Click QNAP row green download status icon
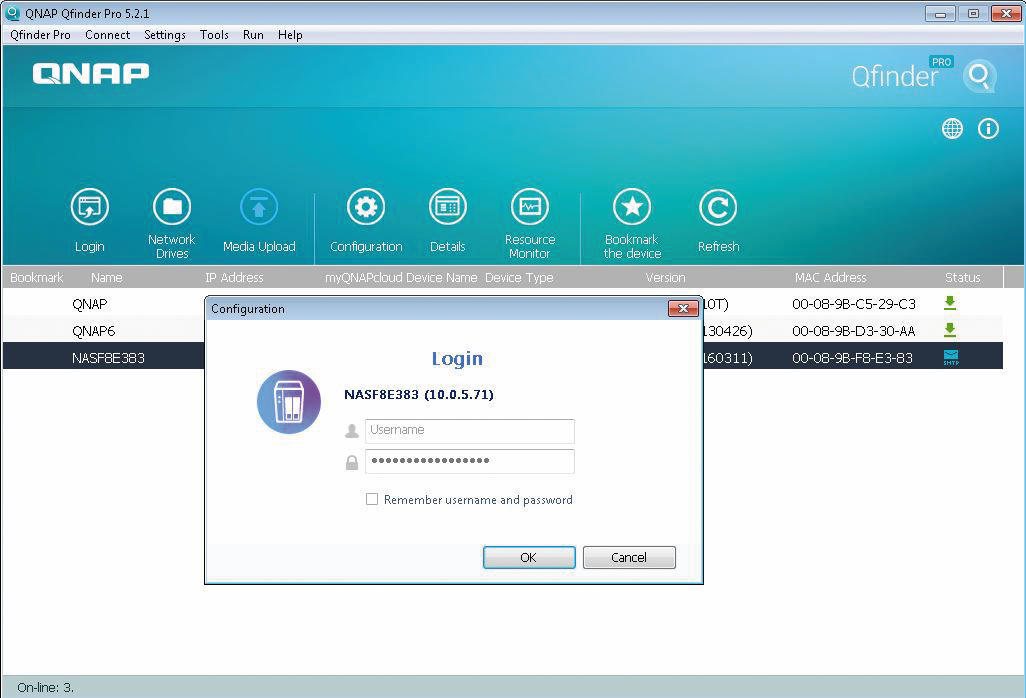This screenshot has height=698, width=1026. tap(950, 303)
